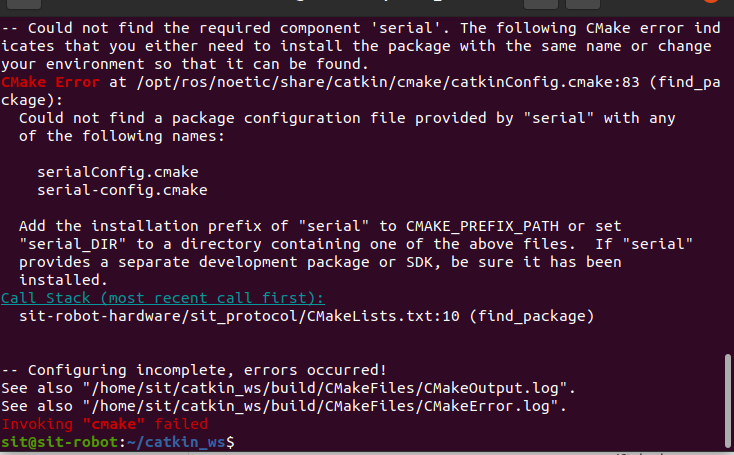Click the underlined Call Stack heading
This screenshot has height=455, width=734.
click(162, 298)
